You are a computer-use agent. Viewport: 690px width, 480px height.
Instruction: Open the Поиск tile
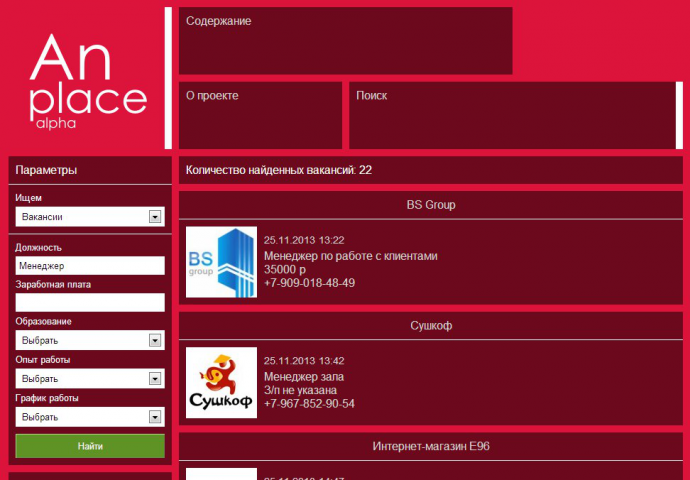516,115
